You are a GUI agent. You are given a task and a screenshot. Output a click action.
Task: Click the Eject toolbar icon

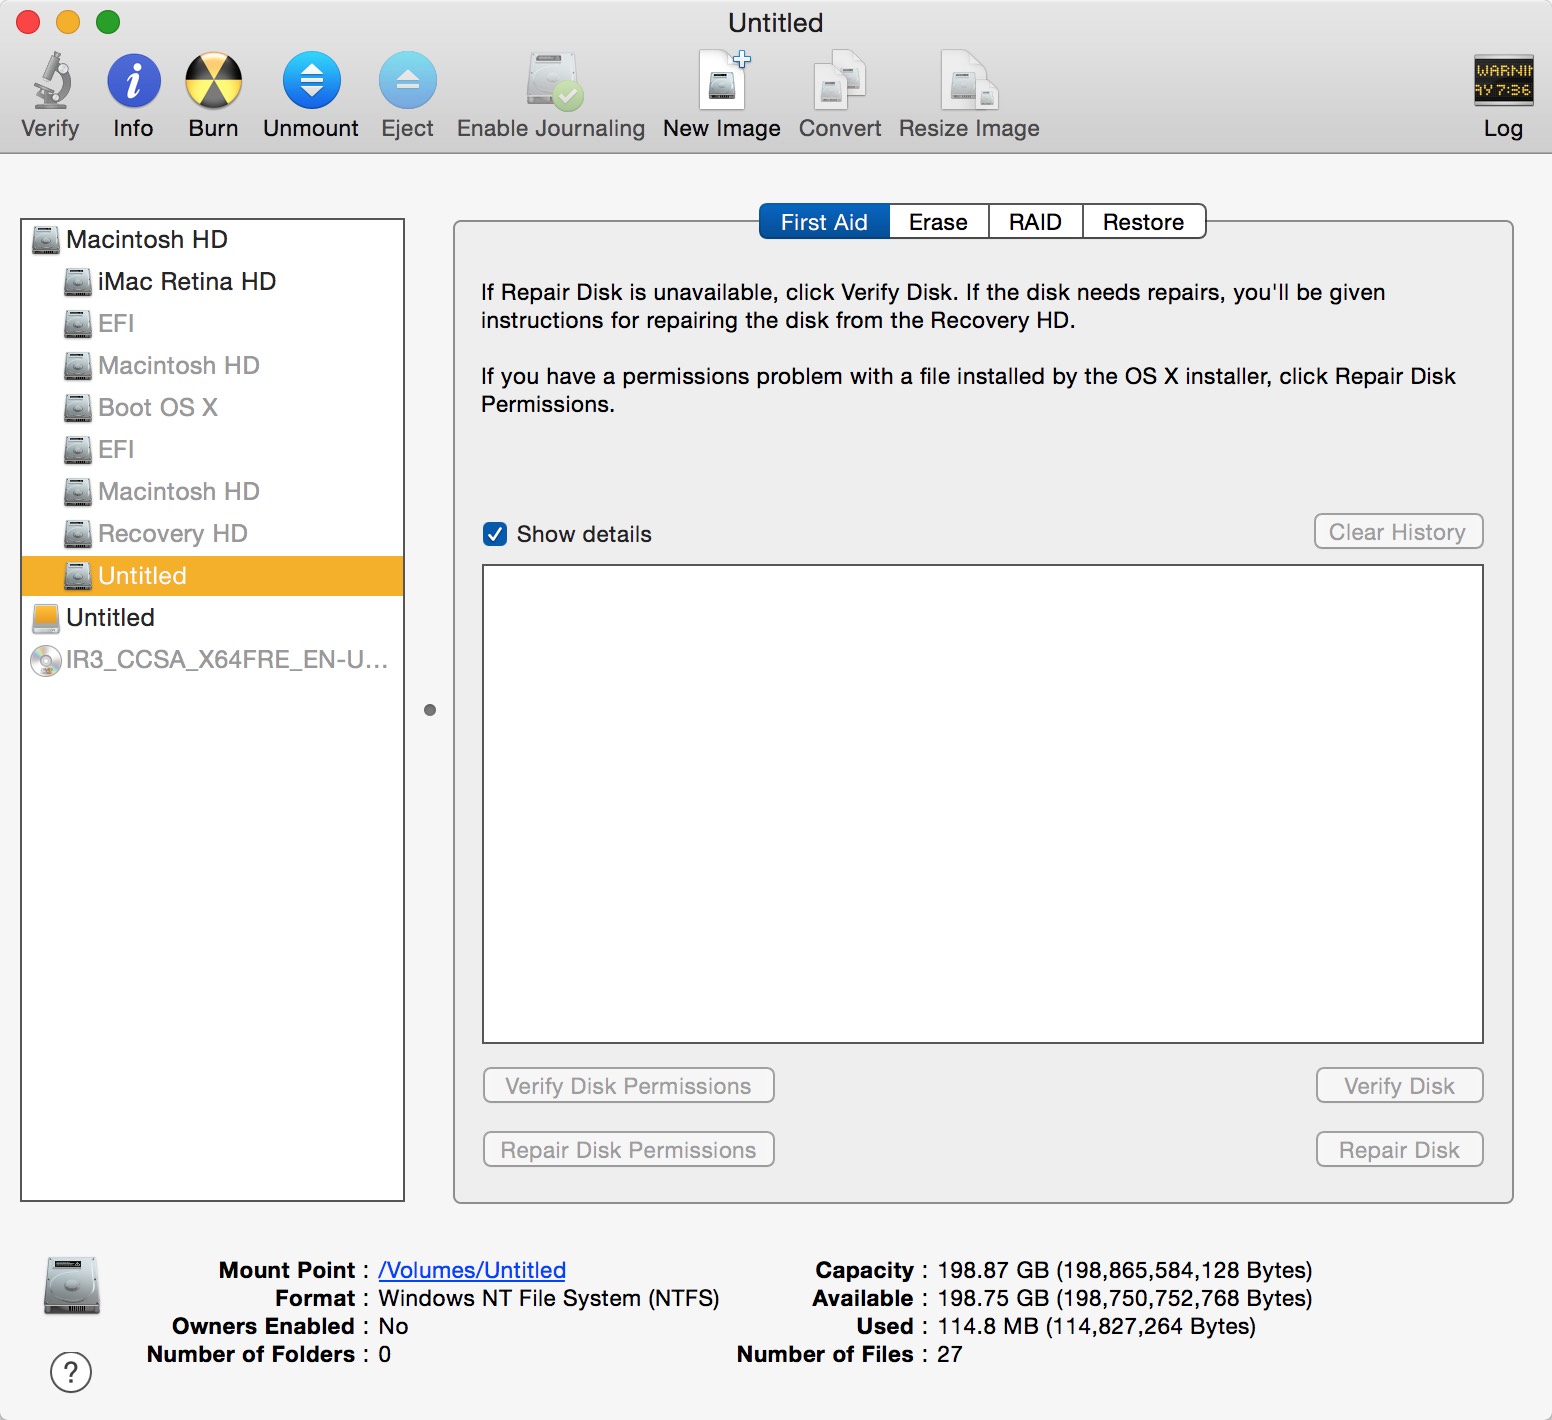click(407, 82)
